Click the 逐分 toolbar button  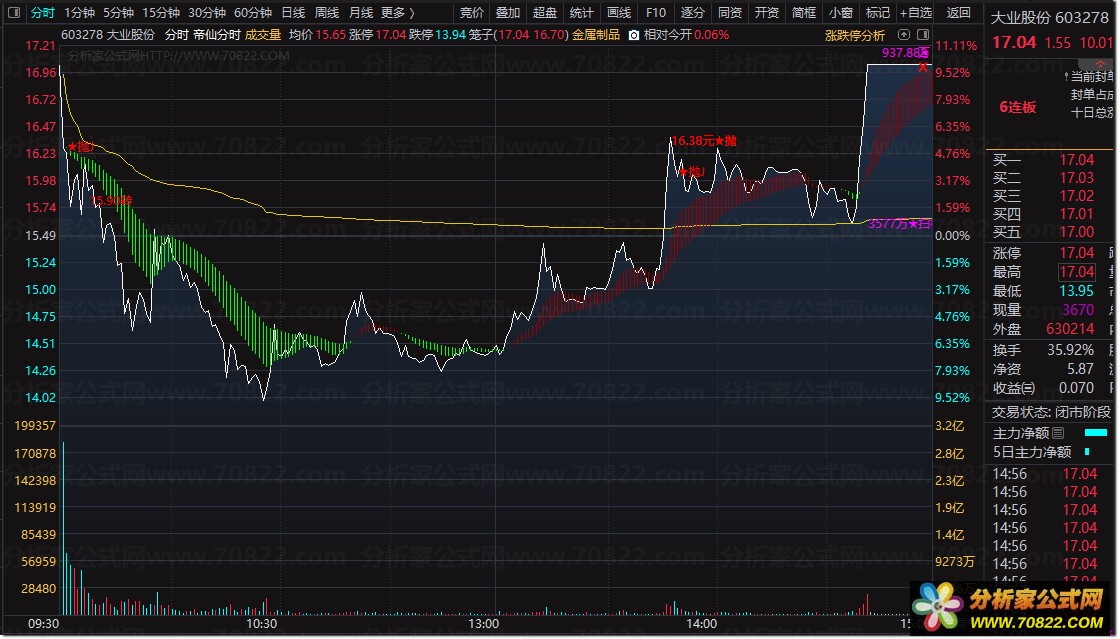click(x=692, y=12)
